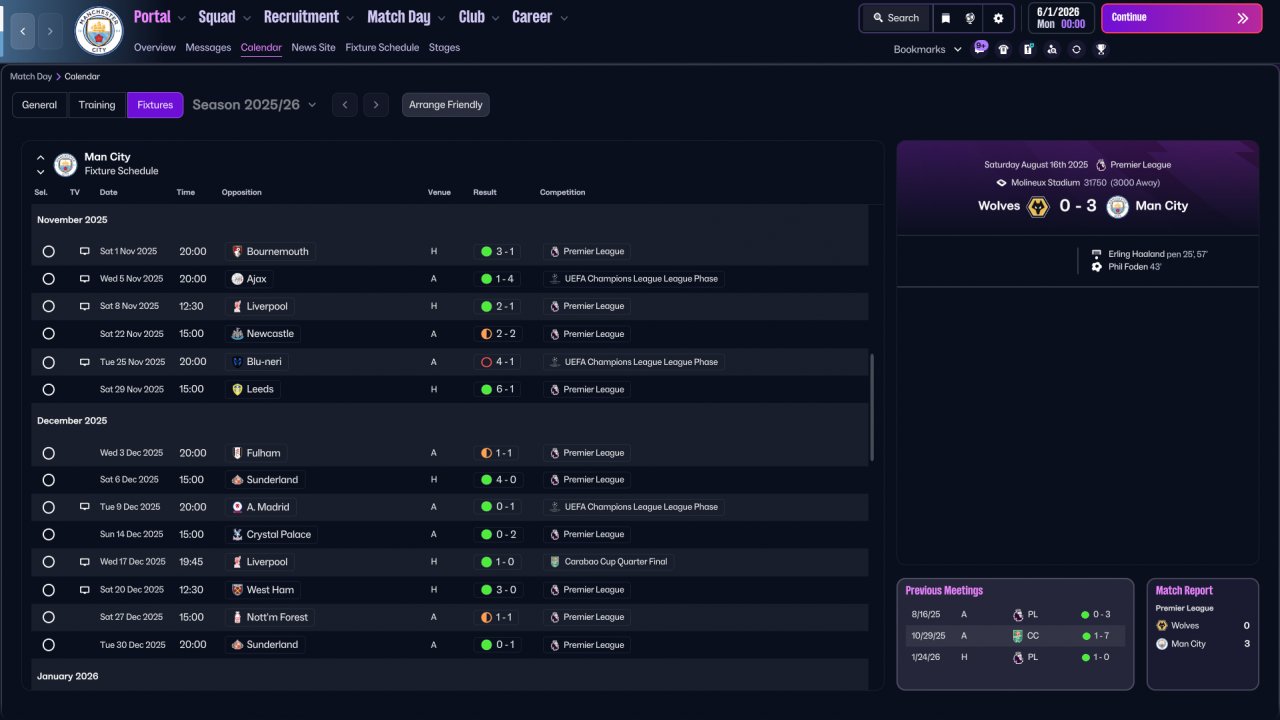Select the radio button for Bournemouth fixture
The image size is (1280, 720).
(x=48, y=251)
